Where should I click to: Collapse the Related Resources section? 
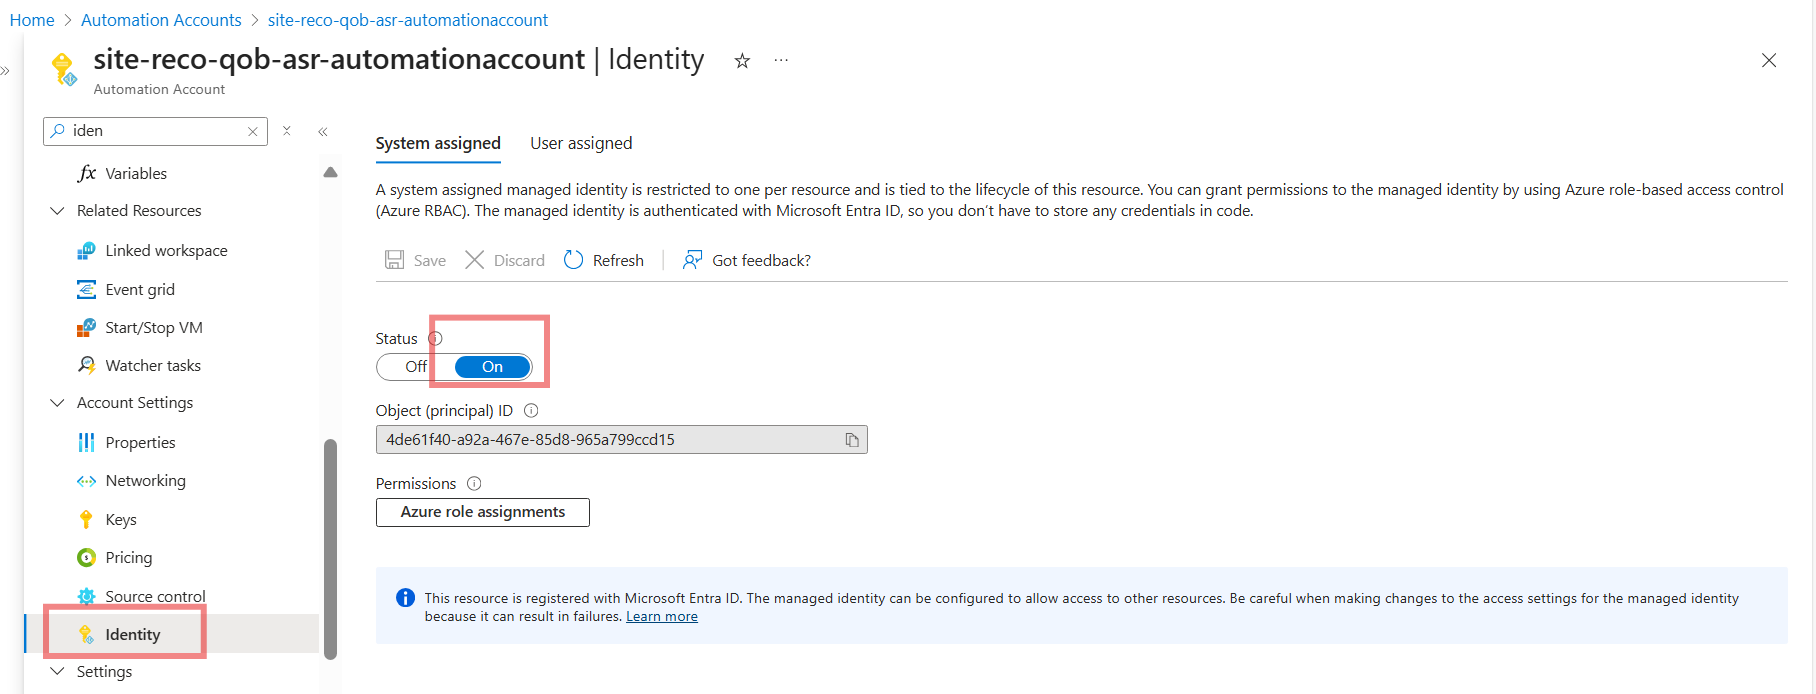[x=57, y=211]
